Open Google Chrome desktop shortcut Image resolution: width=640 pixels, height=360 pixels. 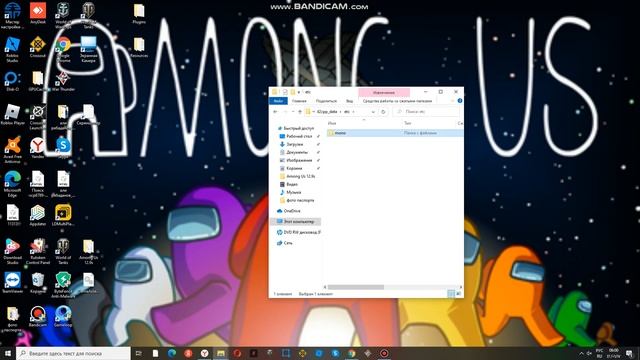[63, 49]
